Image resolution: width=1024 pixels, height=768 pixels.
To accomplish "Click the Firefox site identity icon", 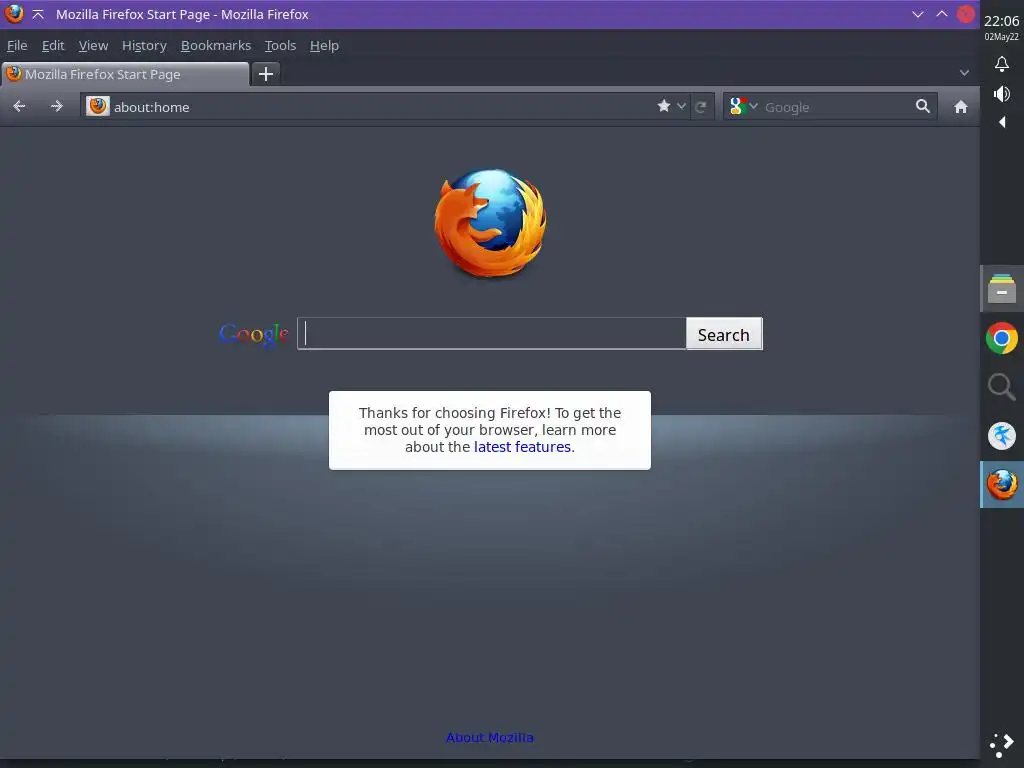I will pyautogui.click(x=98, y=106).
